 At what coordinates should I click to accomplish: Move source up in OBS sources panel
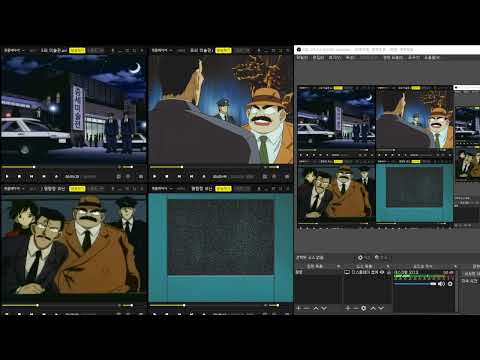tap(373, 308)
